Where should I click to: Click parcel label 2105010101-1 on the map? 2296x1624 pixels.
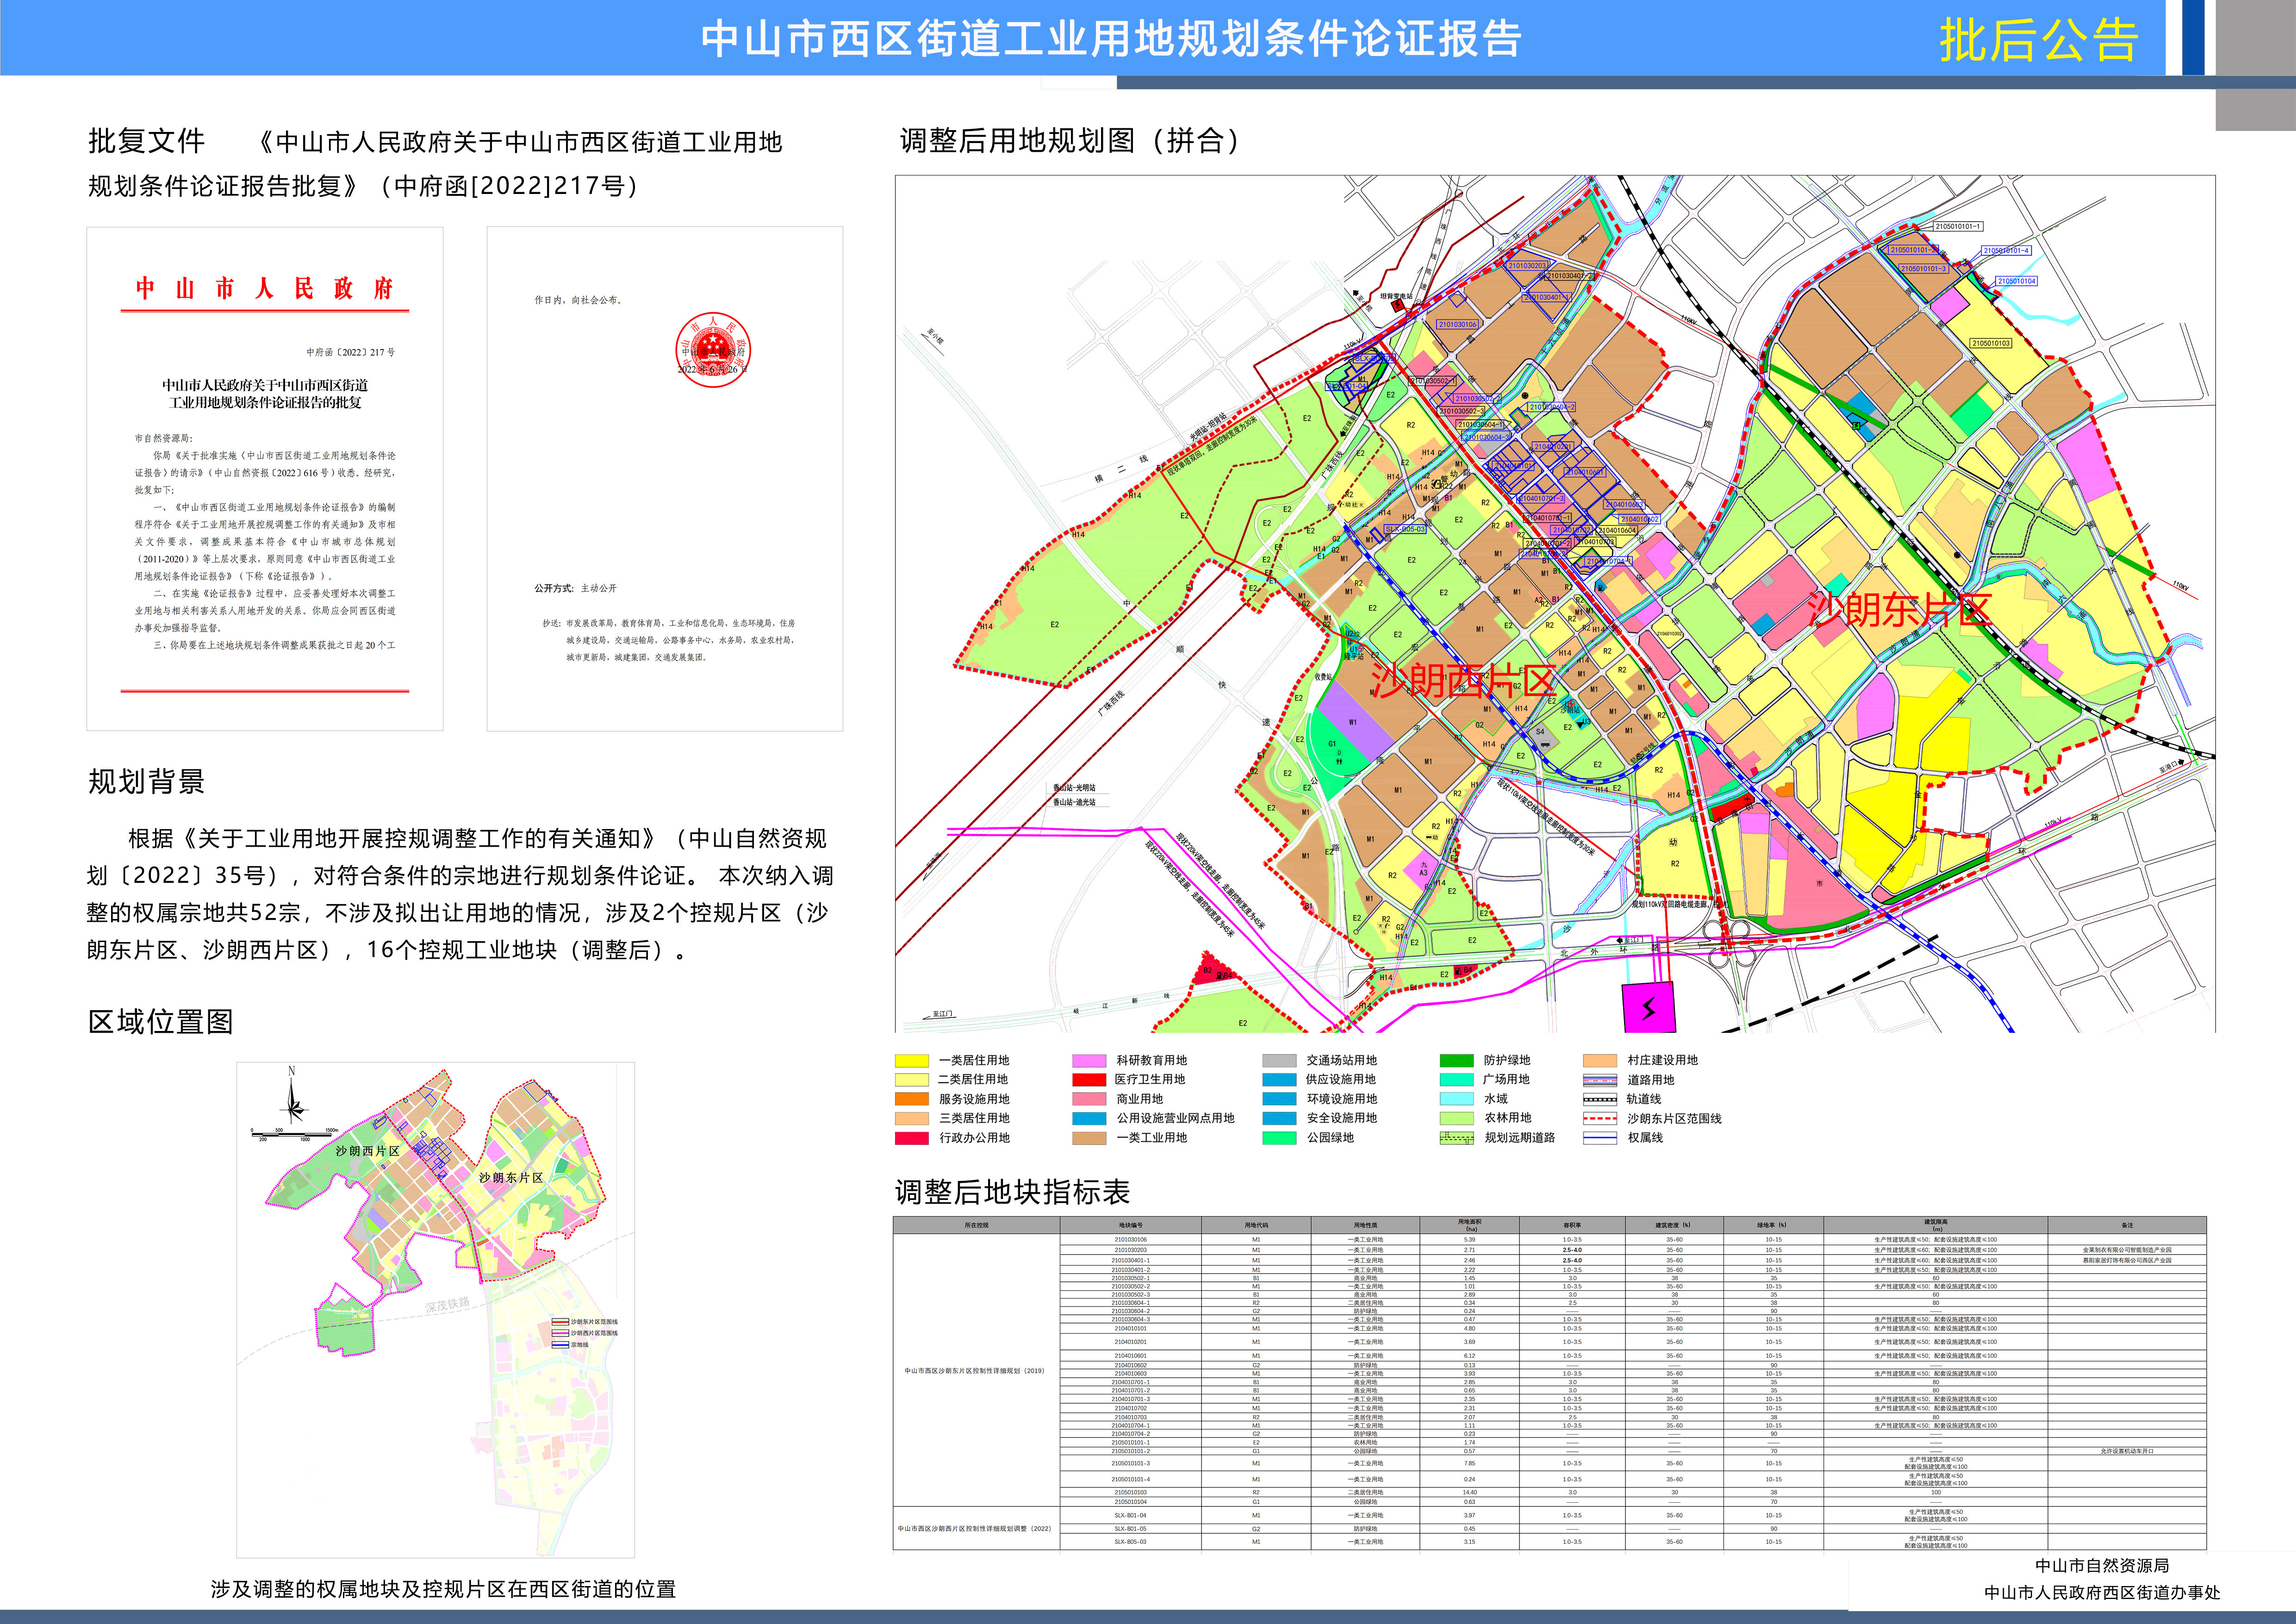coord(1957,227)
